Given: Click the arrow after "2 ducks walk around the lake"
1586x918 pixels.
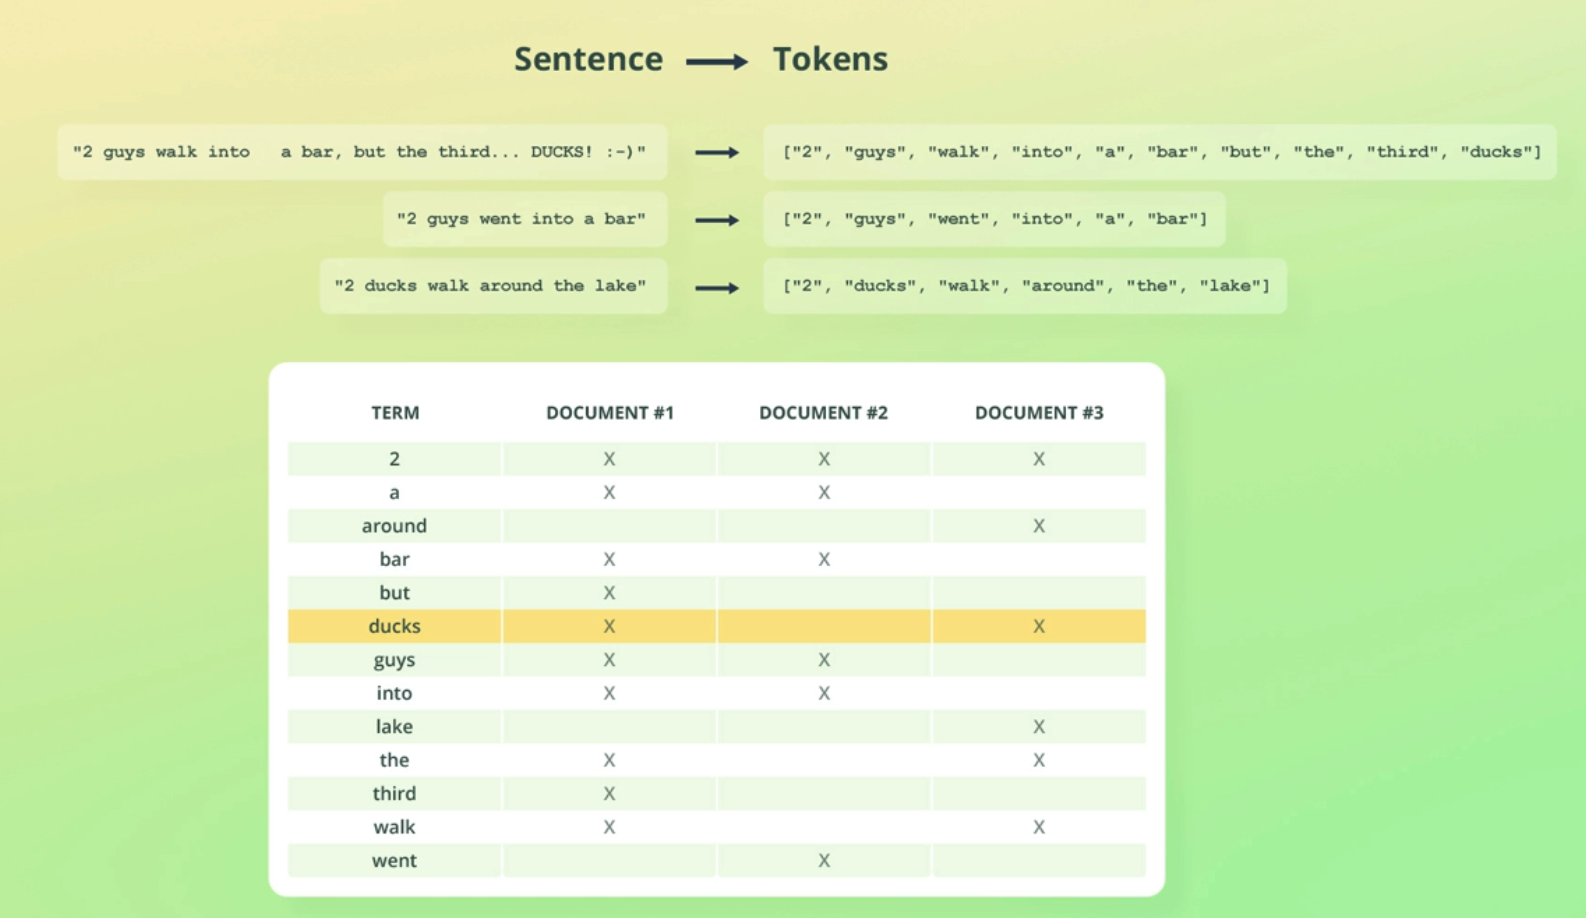Looking at the screenshot, I should click(x=717, y=288).
